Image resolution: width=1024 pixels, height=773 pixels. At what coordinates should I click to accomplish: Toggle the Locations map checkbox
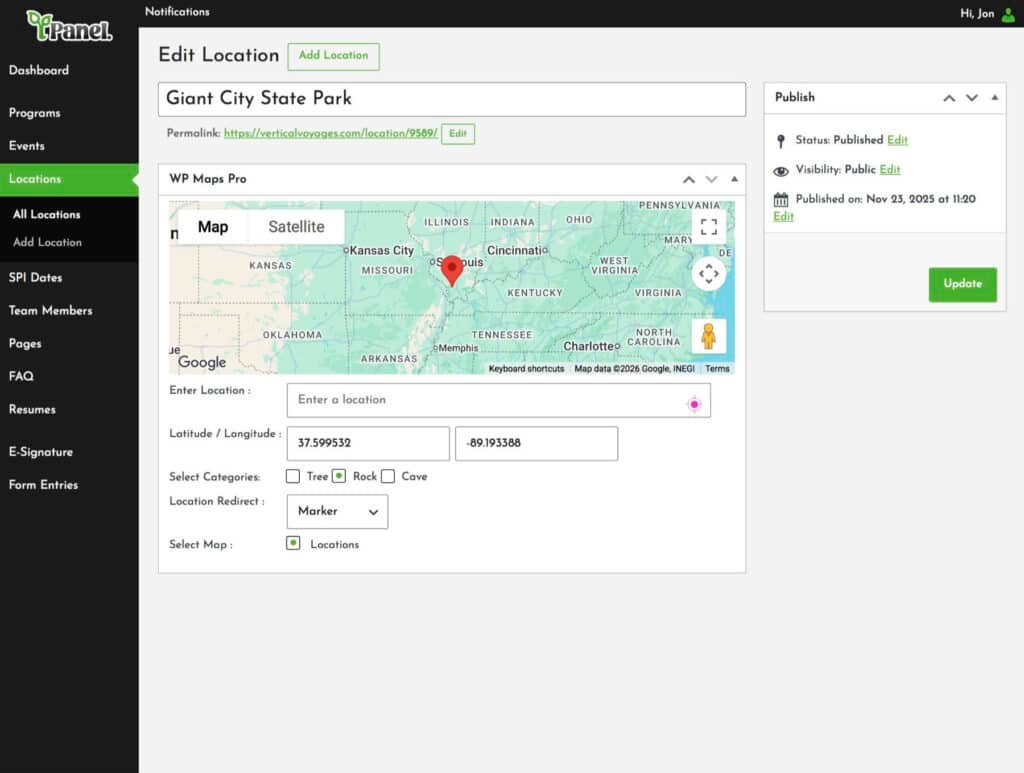click(x=293, y=543)
